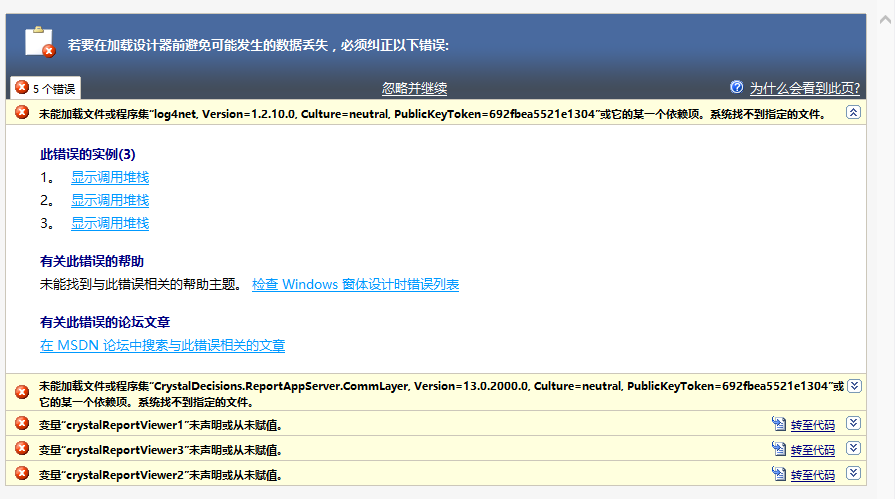The height and width of the screenshot is (499, 895).
Task: Open second 显示调用堆栈 link
Action: point(110,200)
